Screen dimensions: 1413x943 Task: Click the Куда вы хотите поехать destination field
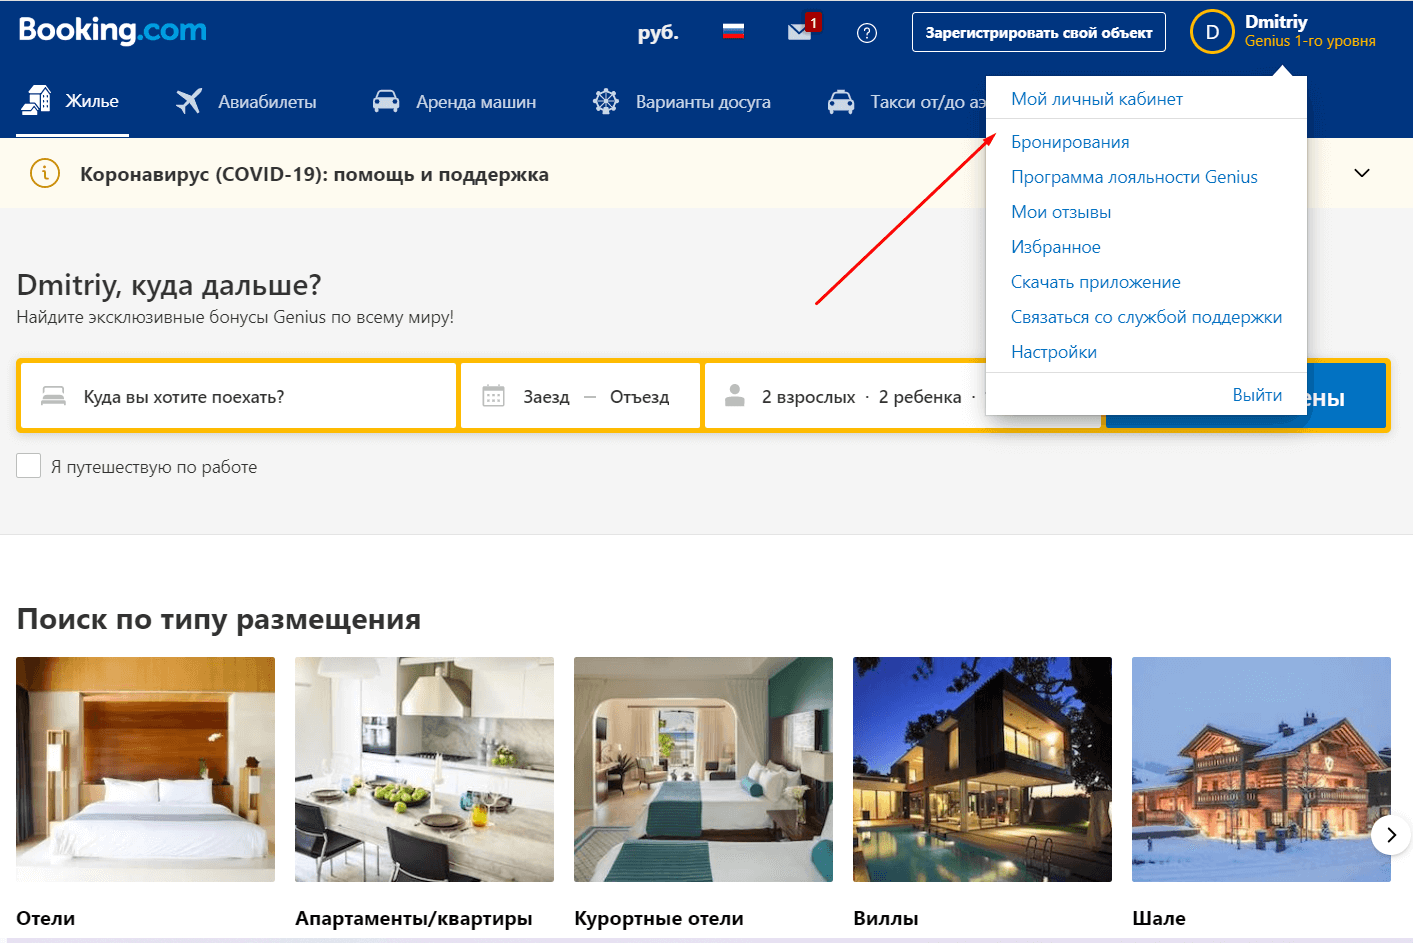(238, 396)
